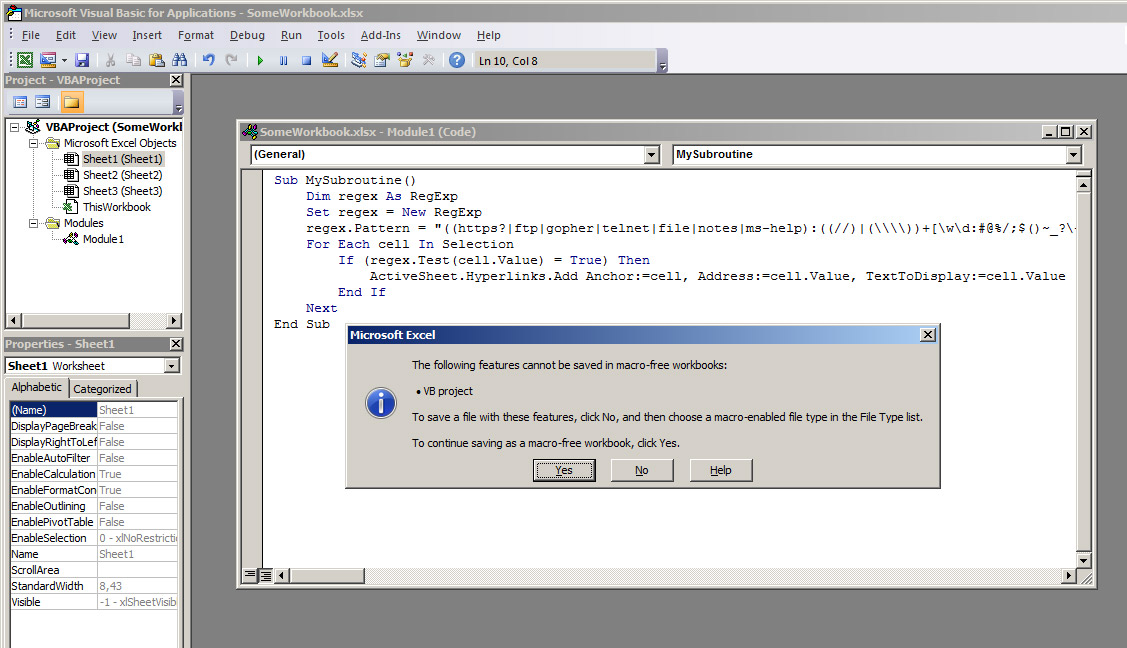Open Find with the binoculars icon

180,60
